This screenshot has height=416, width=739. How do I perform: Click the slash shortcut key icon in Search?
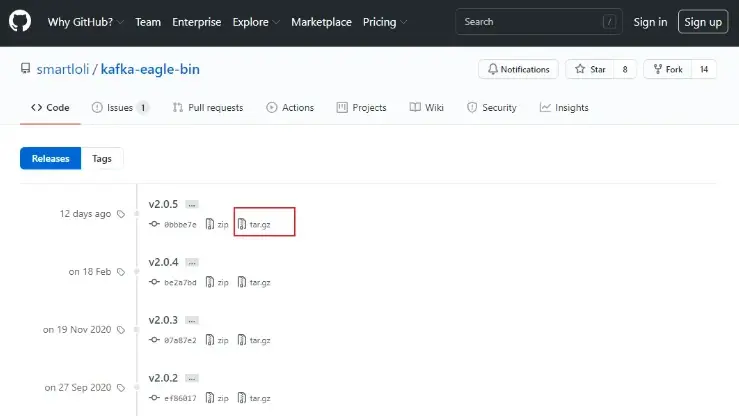609,22
